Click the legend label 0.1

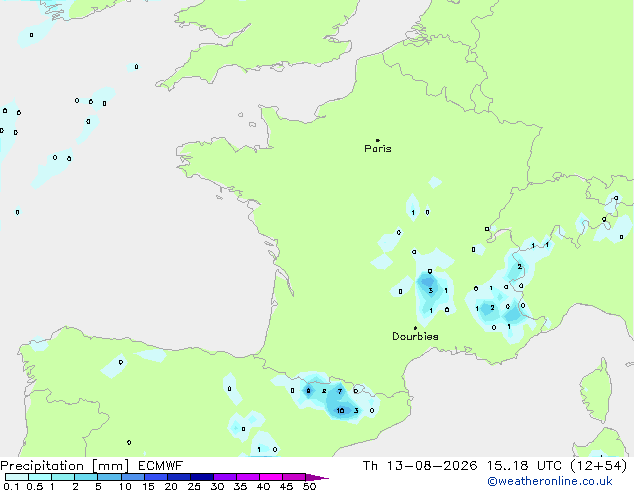(x=11, y=486)
